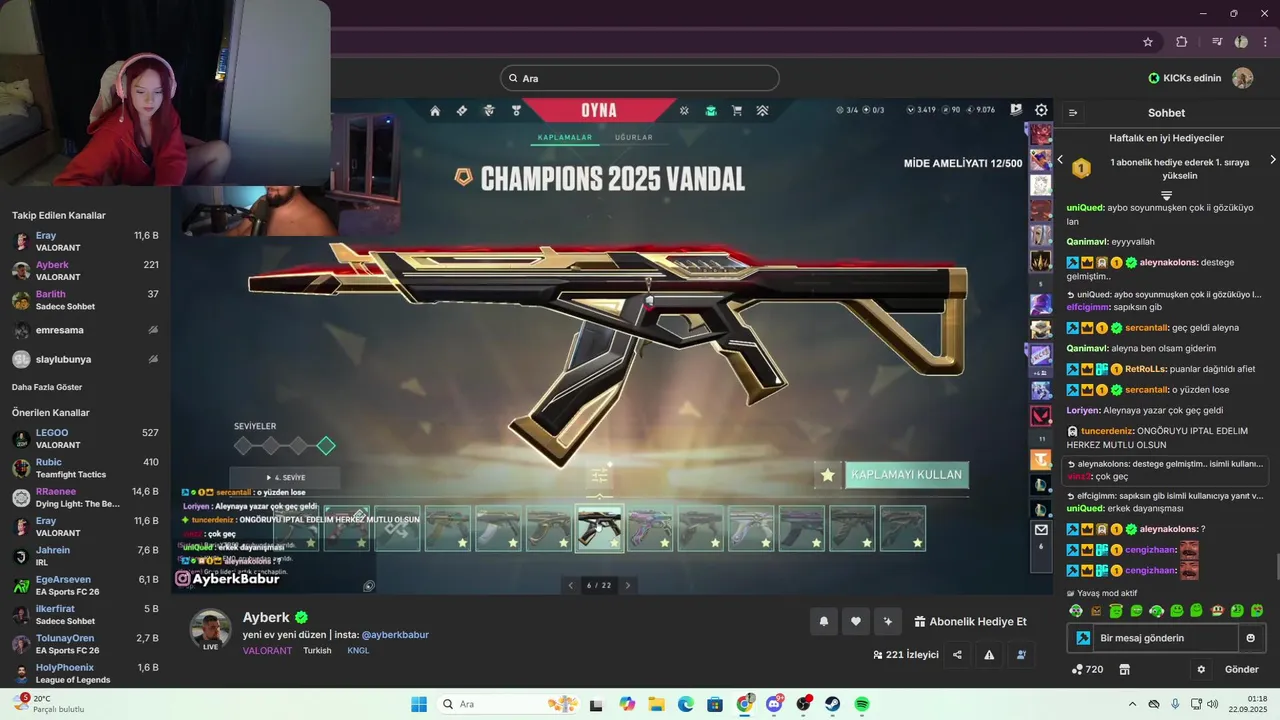1280x720 pixels.
Task: Focus the Bir mesaj gönderin chat input
Action: click(1165, 638)
